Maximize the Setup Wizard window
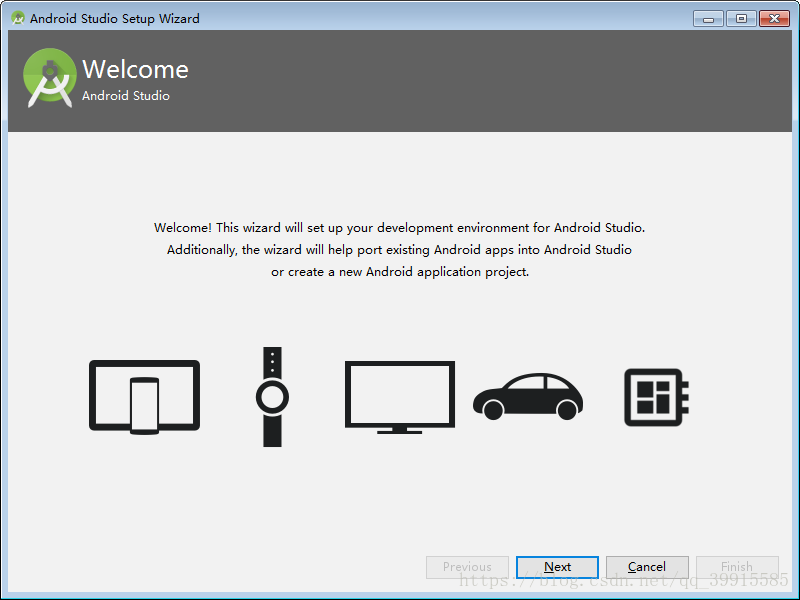The width and height of the screenshot is (800, 600). 741,19
